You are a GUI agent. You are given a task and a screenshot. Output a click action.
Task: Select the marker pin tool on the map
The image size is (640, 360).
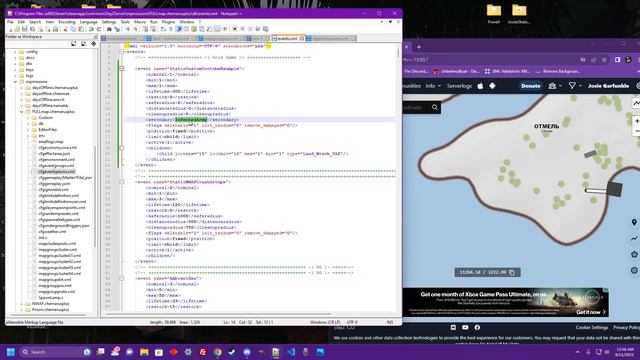click(x=634, y=222)
